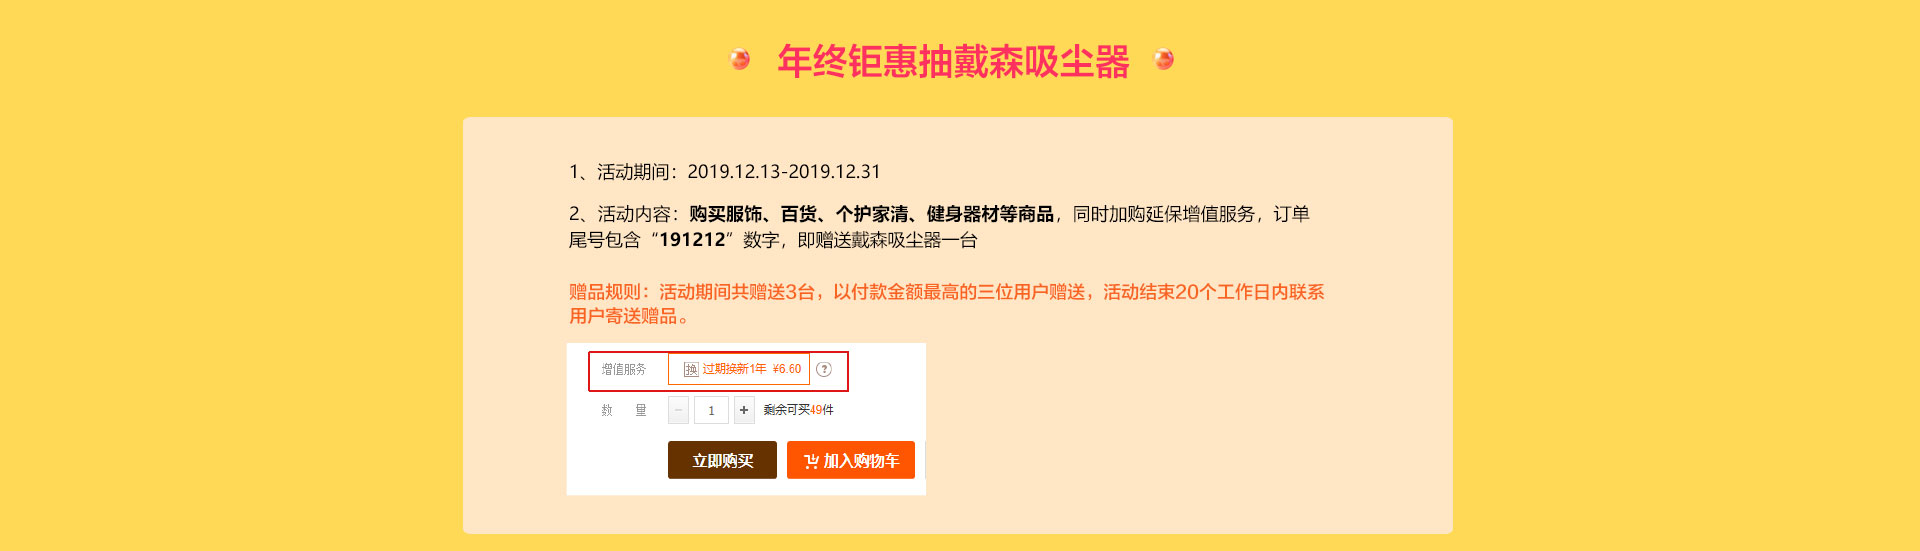The image size is (1920, 551).
Task: Click the orange orb left of the headline
Action: (740, 59)
